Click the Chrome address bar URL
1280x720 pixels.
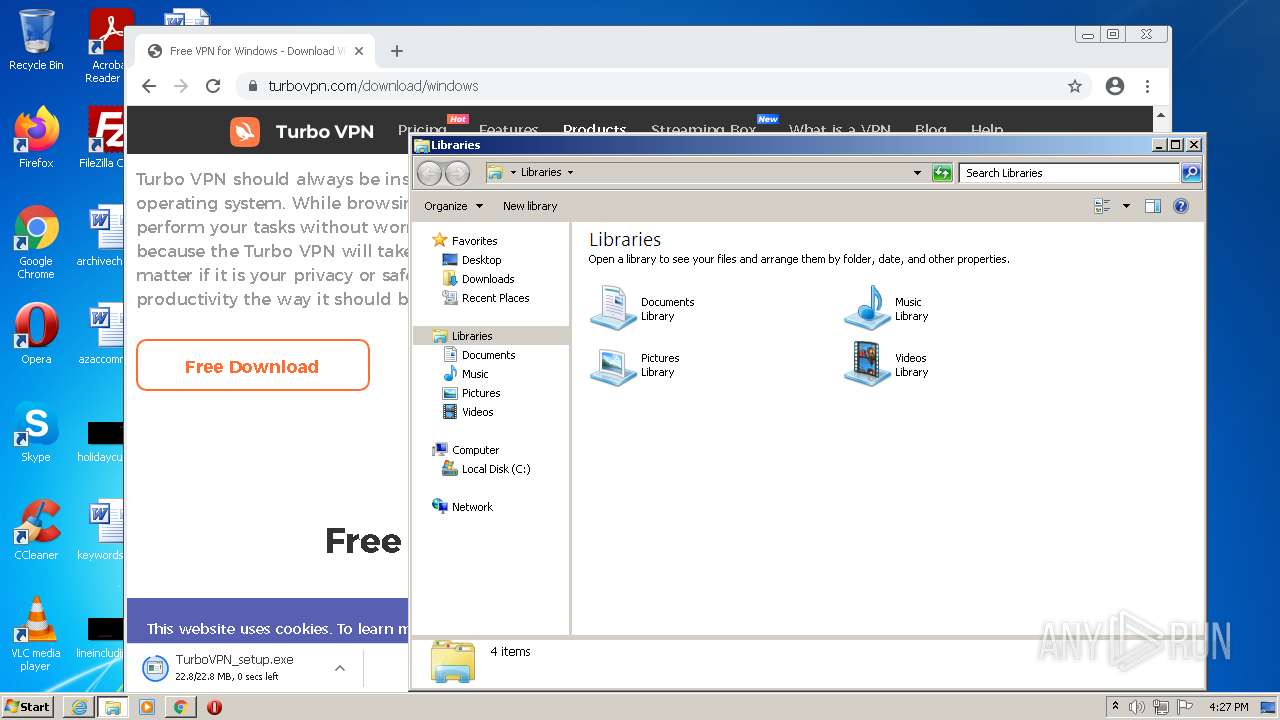[373, 86]
